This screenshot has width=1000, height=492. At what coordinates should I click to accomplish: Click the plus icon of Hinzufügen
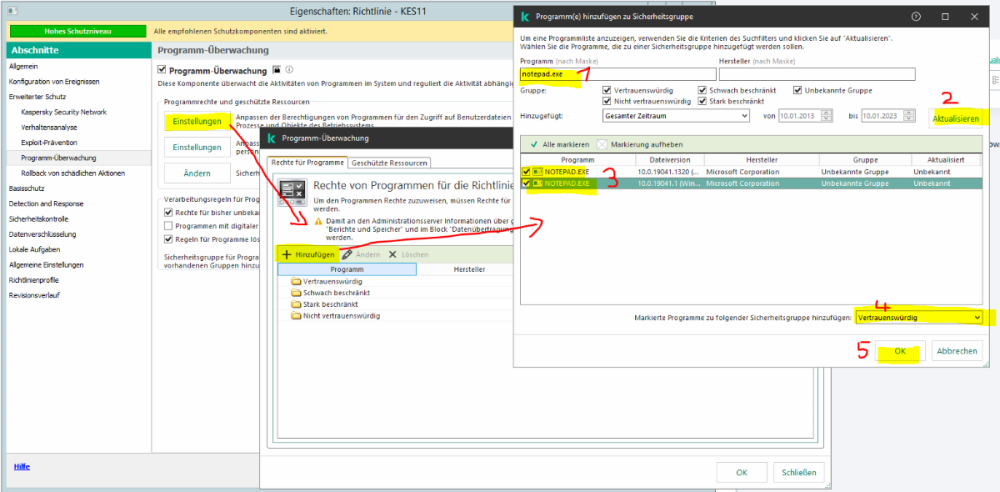click(x=286, y=254)
